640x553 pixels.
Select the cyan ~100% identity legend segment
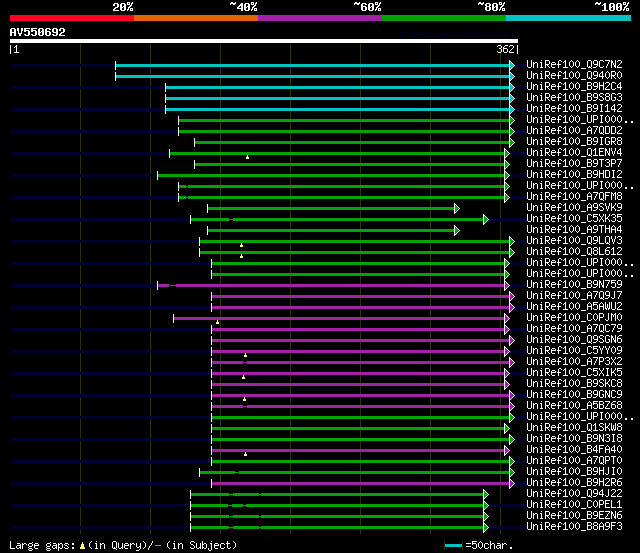(568, 18)
